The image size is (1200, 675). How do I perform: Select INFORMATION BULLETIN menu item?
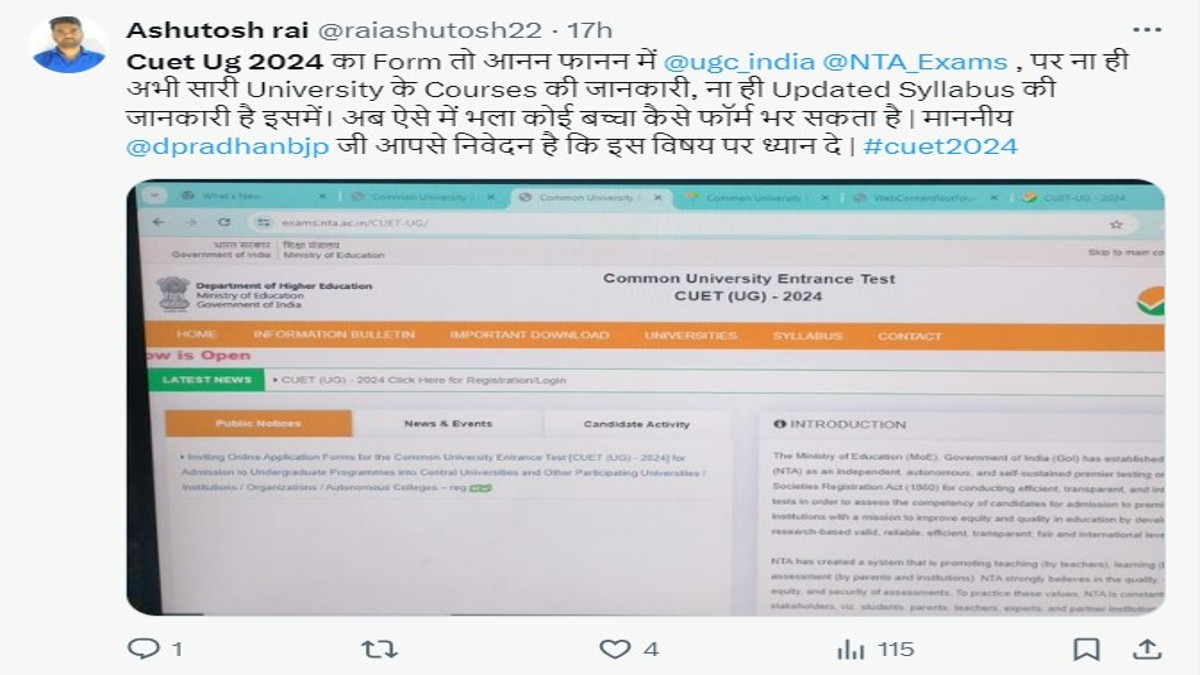[x=334, y=335]
